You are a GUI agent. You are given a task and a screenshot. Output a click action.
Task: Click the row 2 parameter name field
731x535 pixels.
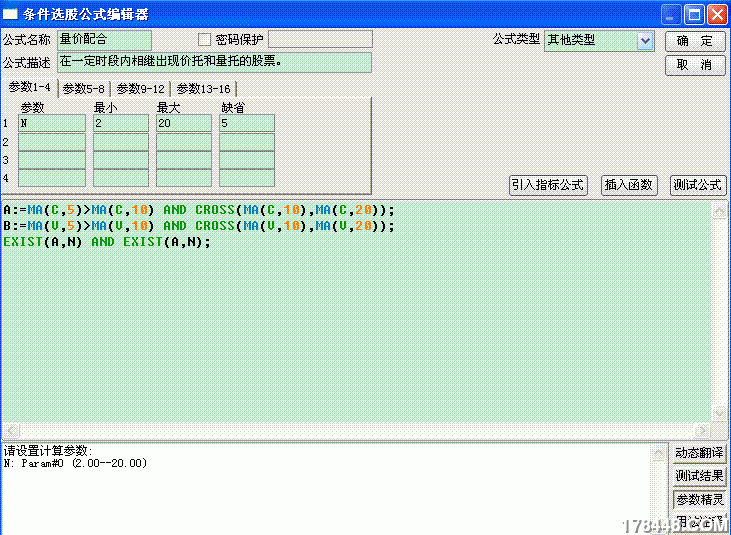coord(52,142)
